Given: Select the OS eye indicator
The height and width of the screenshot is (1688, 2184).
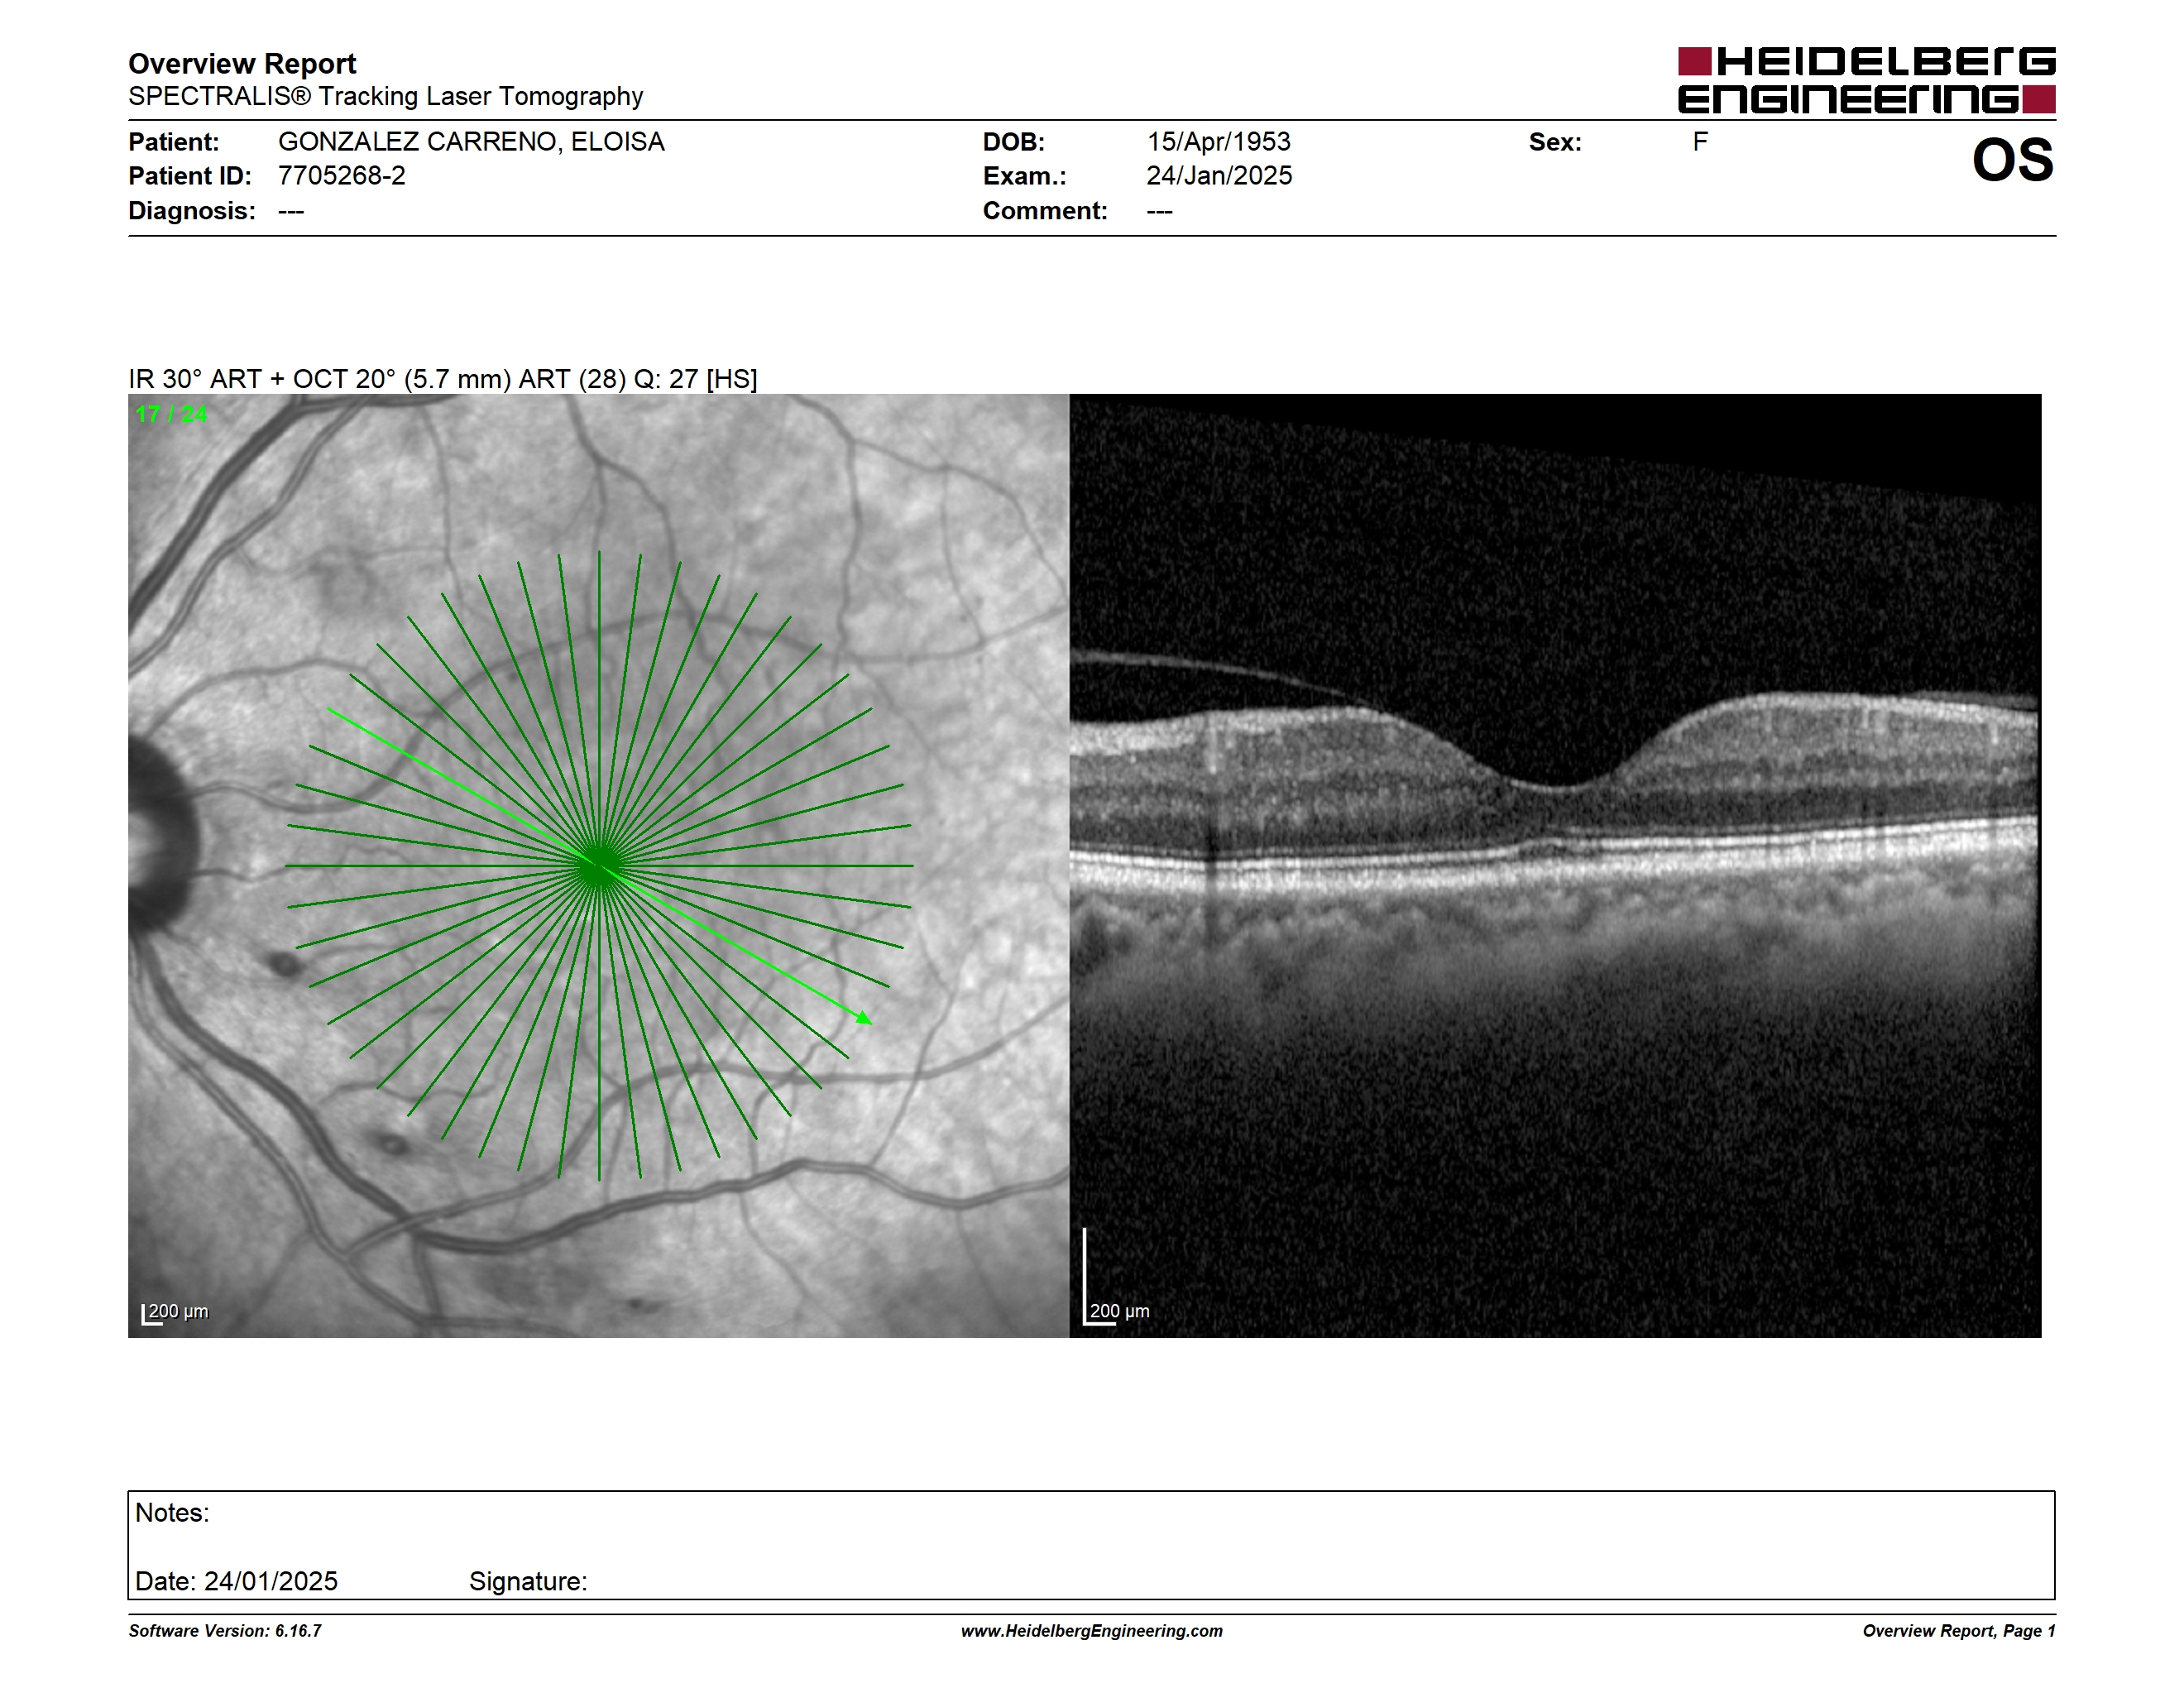Looking at the screenshot, I should point(2012,160).
